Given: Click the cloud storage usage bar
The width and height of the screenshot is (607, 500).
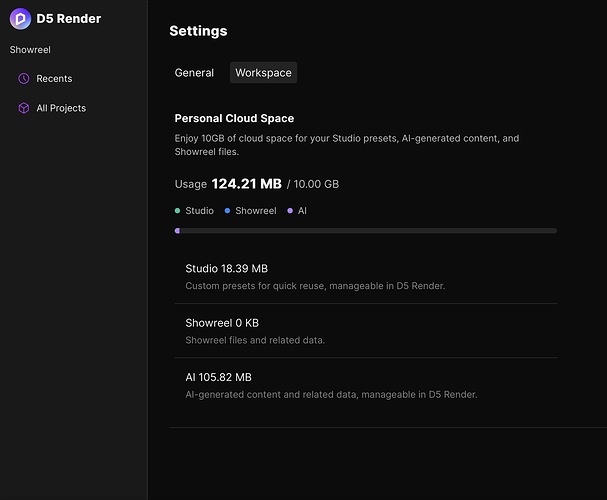Looking at the screenshot, I should [x=365, y=231].
